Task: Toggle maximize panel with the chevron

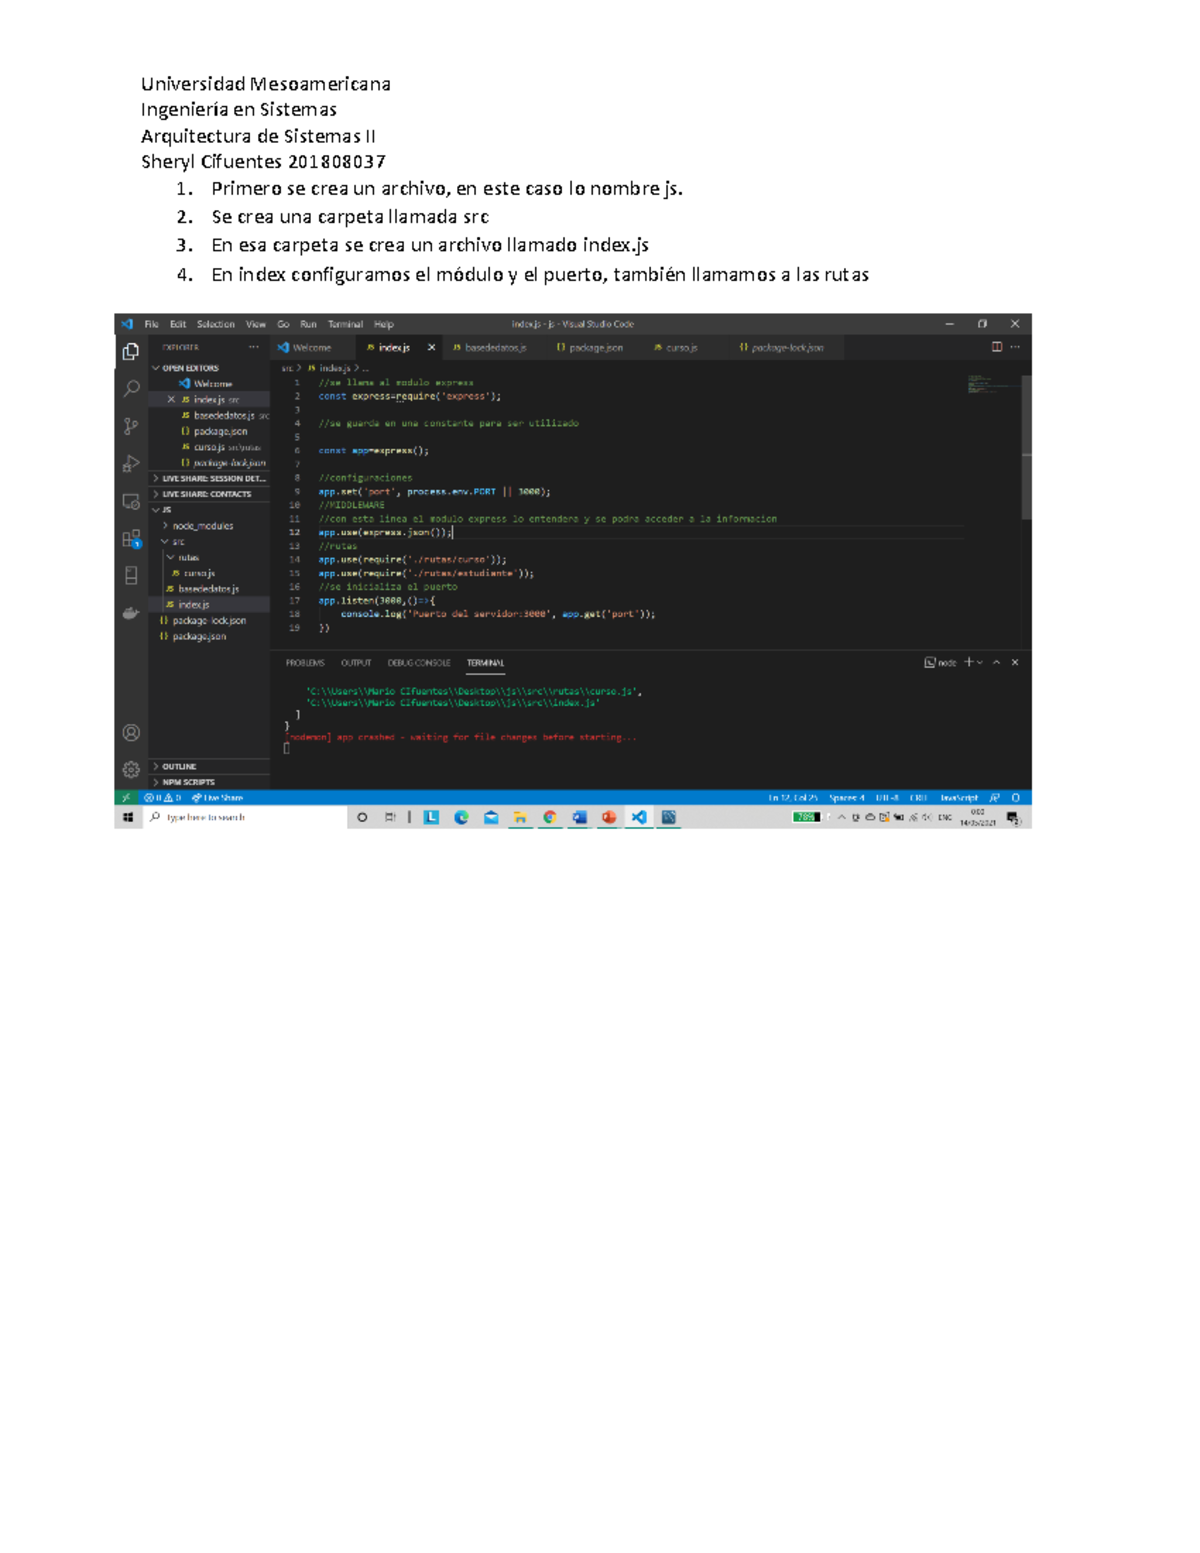Action: click(x=996, y=662)
